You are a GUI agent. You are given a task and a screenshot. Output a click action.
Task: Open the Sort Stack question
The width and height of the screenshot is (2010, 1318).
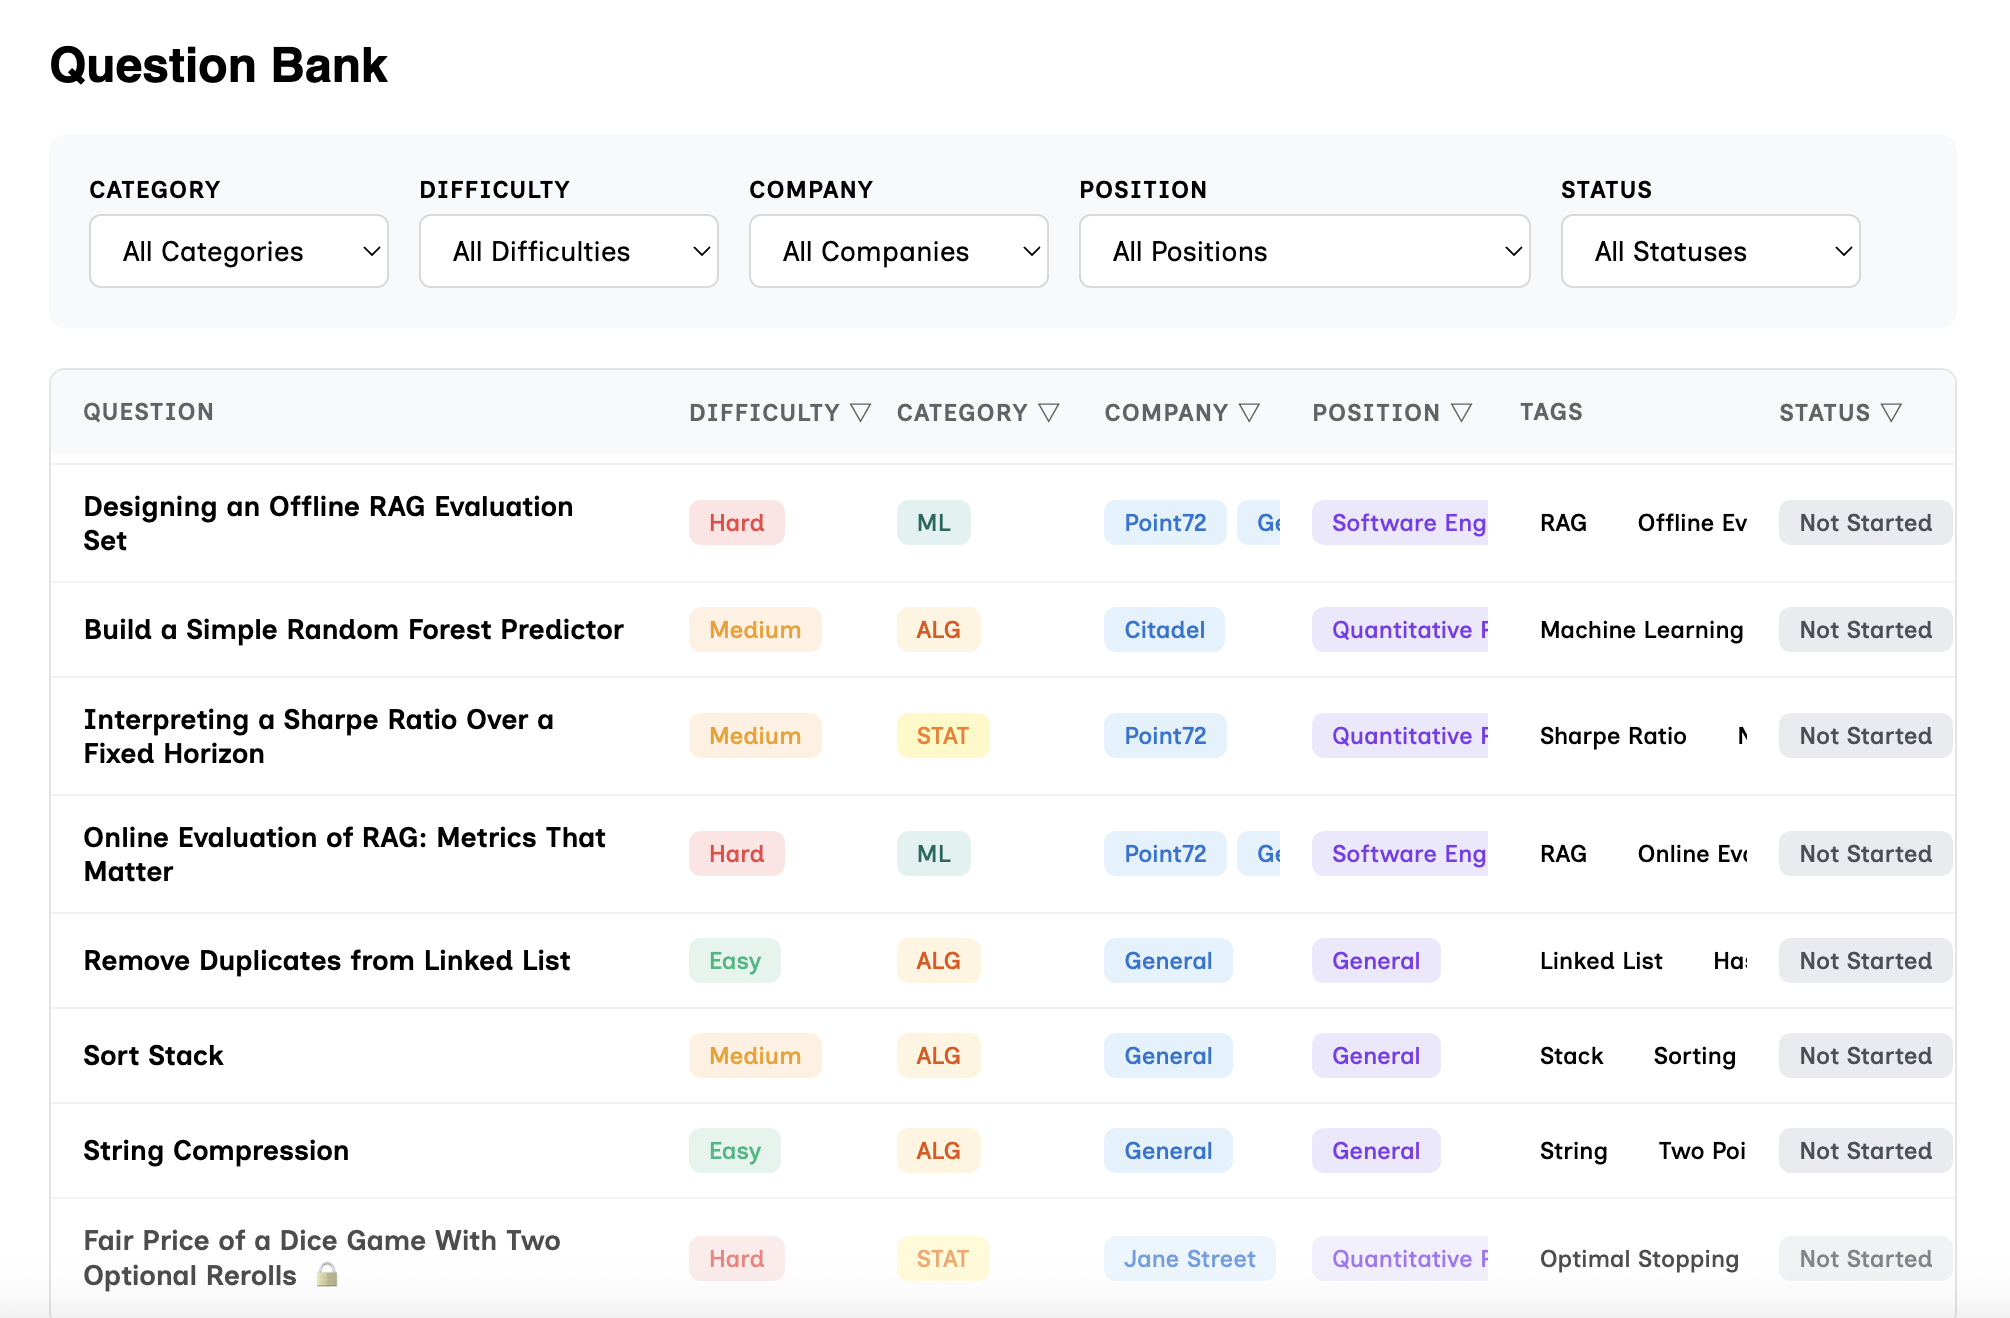click(153, 1056)
